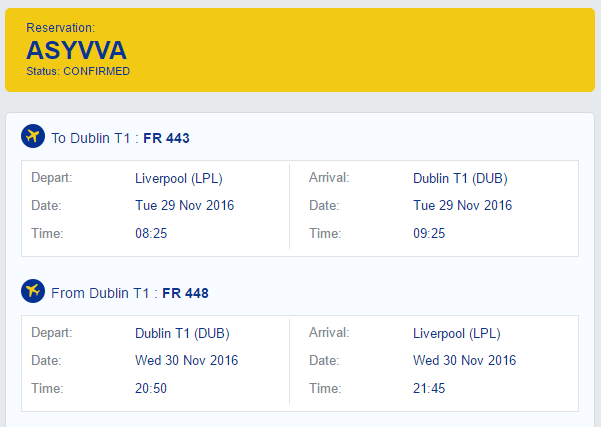Click return arrival time 21:45
Image resolution: width=601 pixels, height=427 pixels.
pos(429,388)
